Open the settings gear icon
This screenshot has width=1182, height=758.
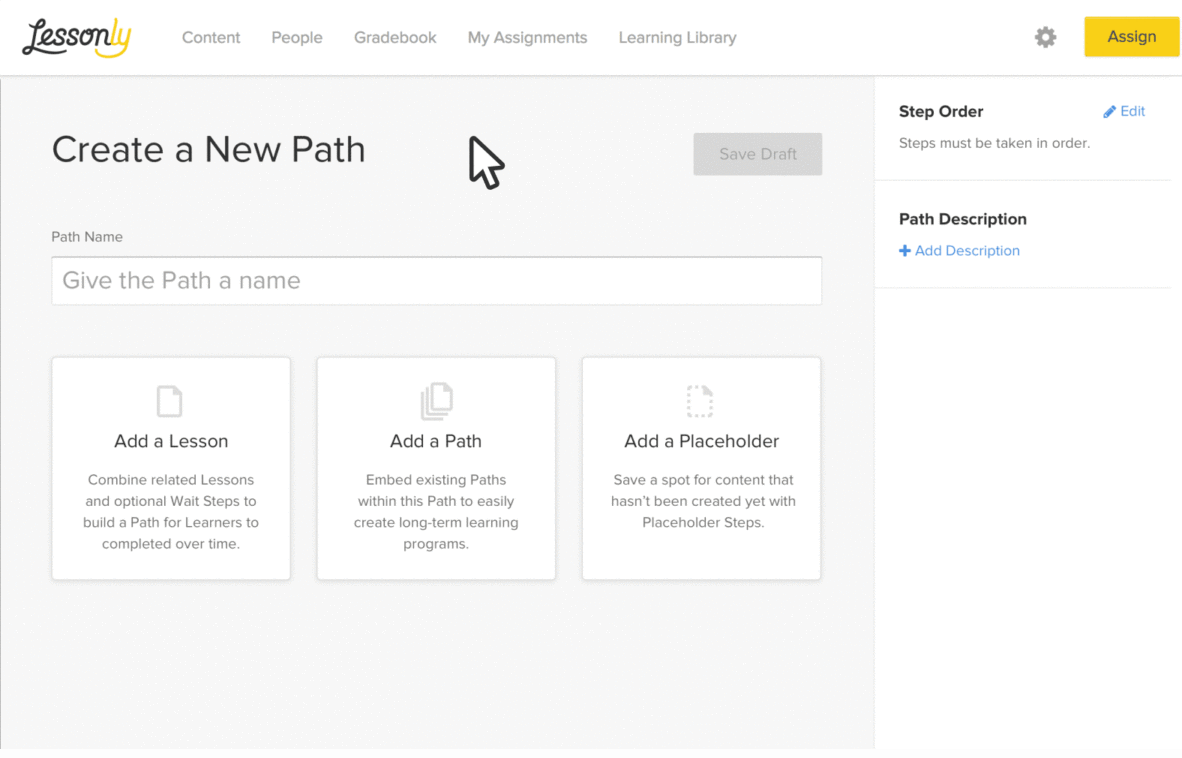click(1045, 38)
